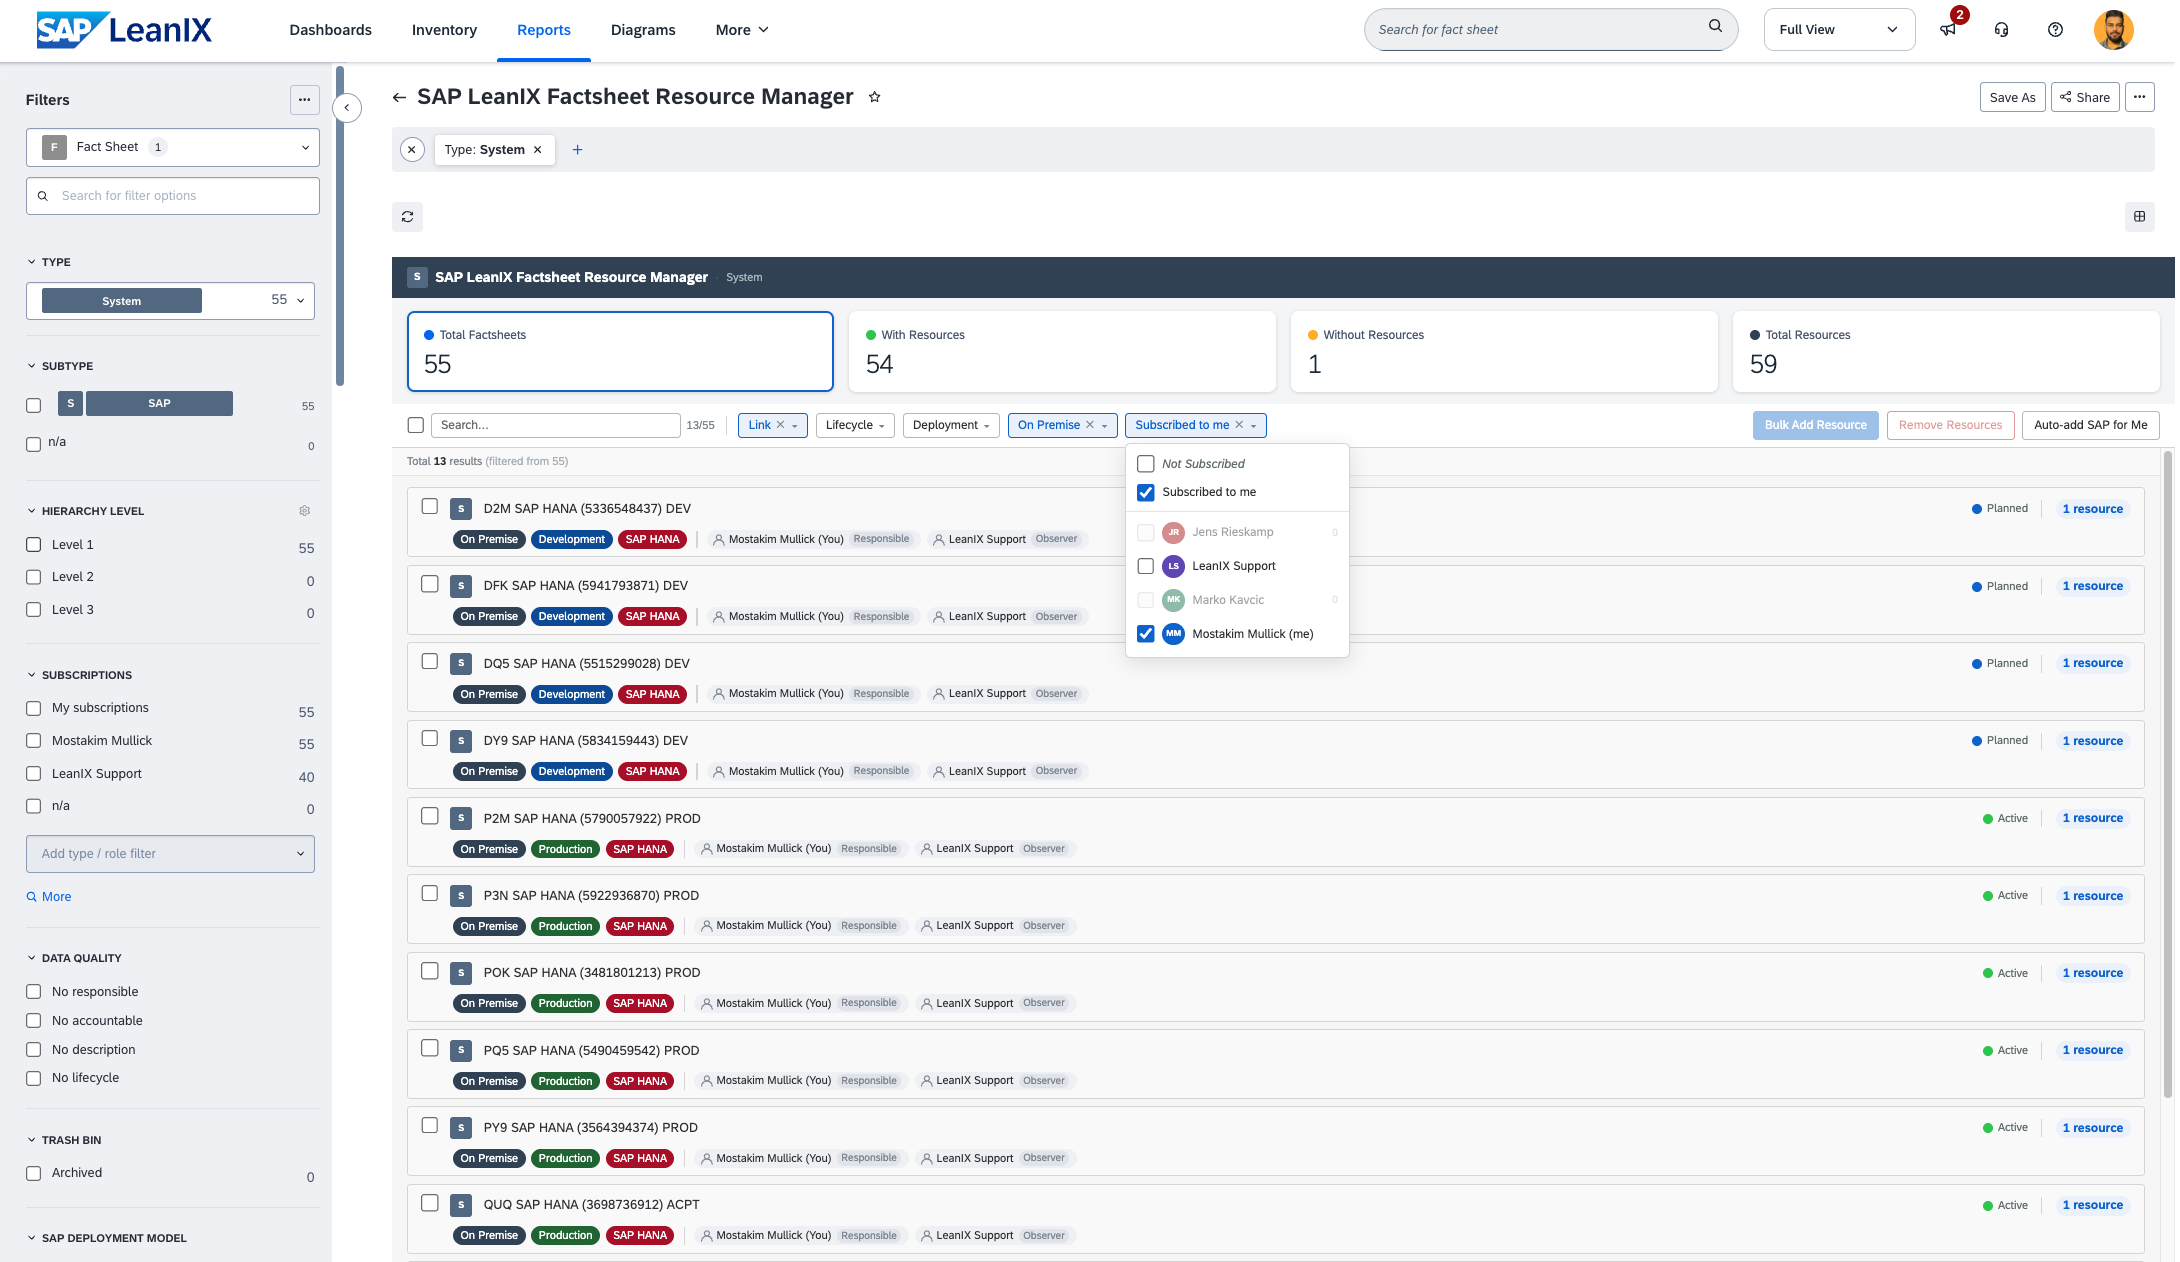Click the Search for filter options field
The image size is (2180, 1262).
click(x=173, y=196)
